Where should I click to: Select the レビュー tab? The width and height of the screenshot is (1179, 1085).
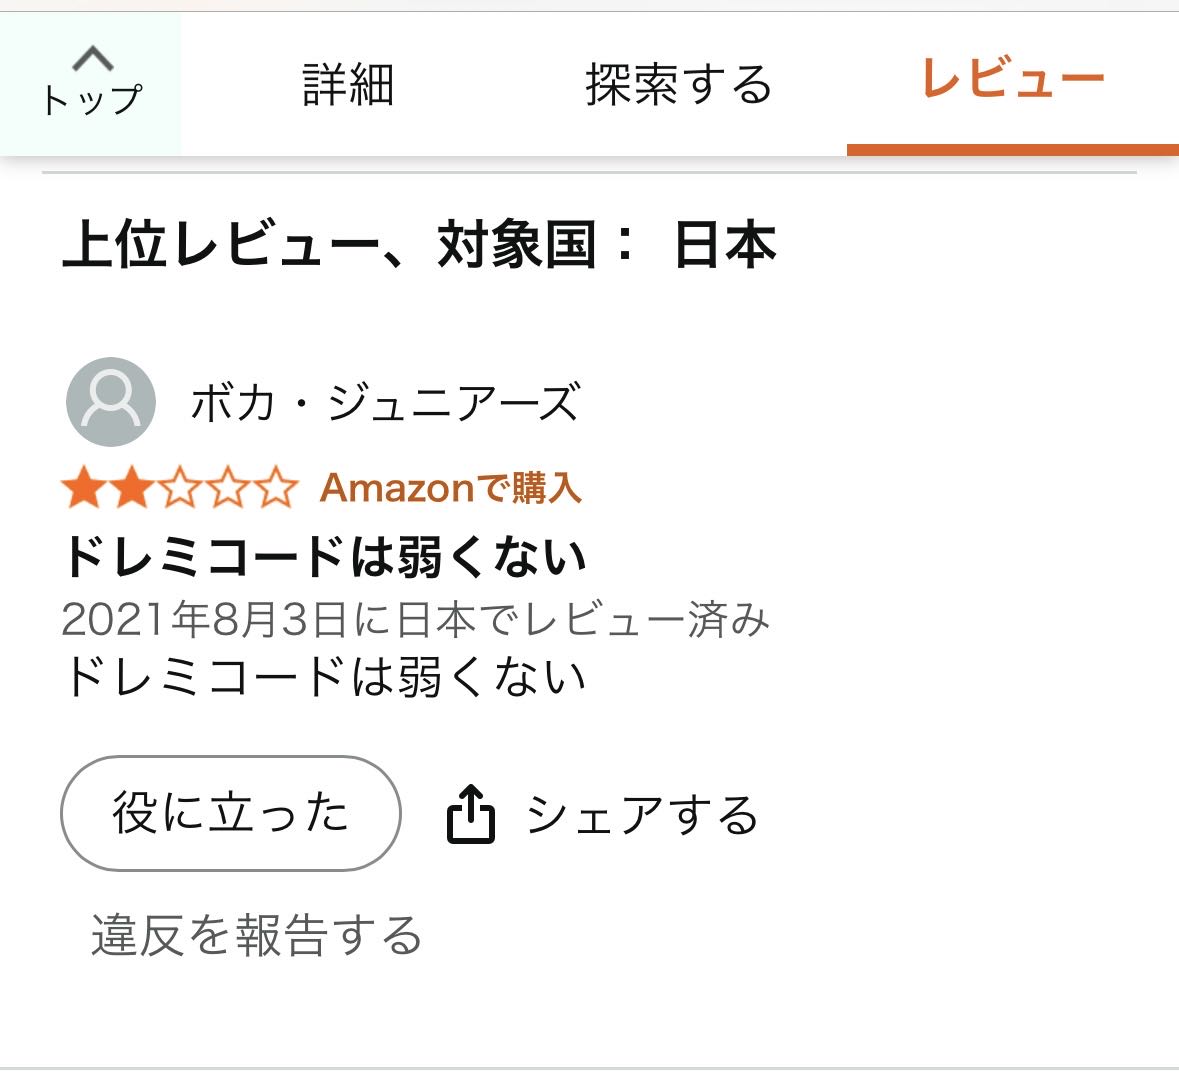coord(1012,79)
